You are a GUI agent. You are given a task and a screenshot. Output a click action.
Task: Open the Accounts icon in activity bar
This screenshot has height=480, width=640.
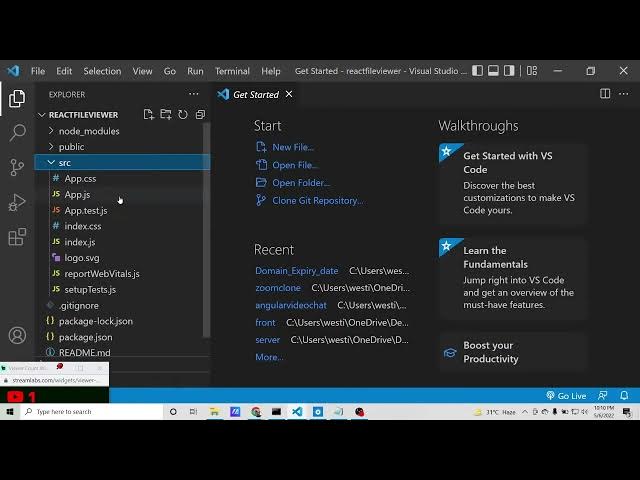tap(17, 336)
